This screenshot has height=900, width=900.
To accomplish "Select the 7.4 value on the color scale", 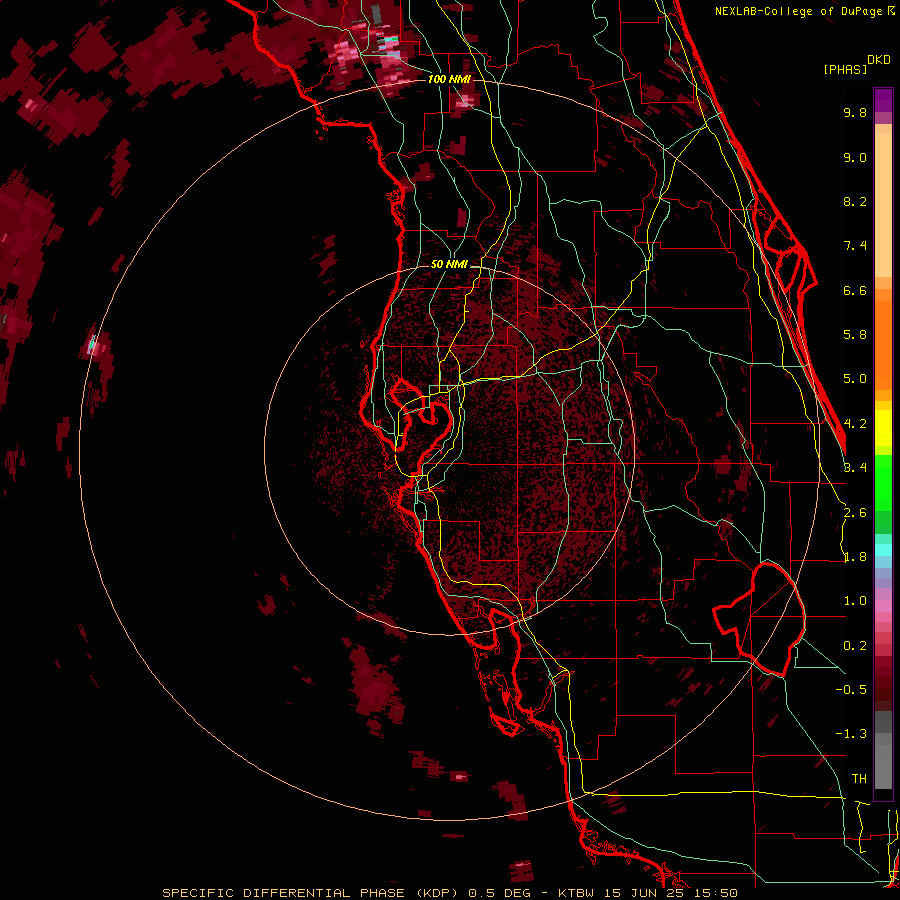I will (855, 246).
